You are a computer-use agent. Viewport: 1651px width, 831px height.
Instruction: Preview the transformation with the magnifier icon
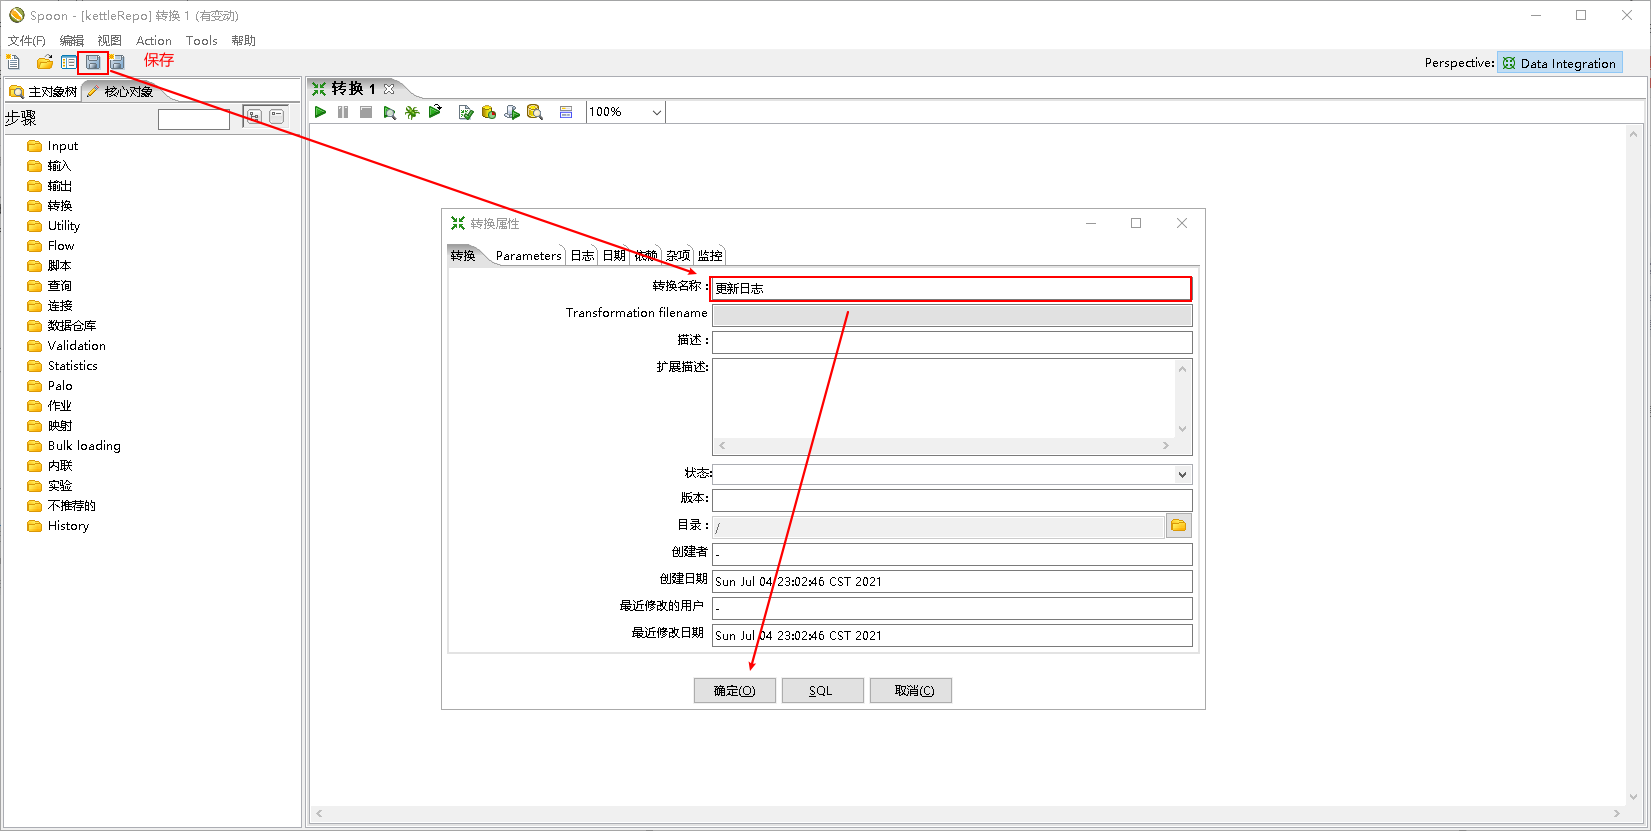(x=389, y=112)
